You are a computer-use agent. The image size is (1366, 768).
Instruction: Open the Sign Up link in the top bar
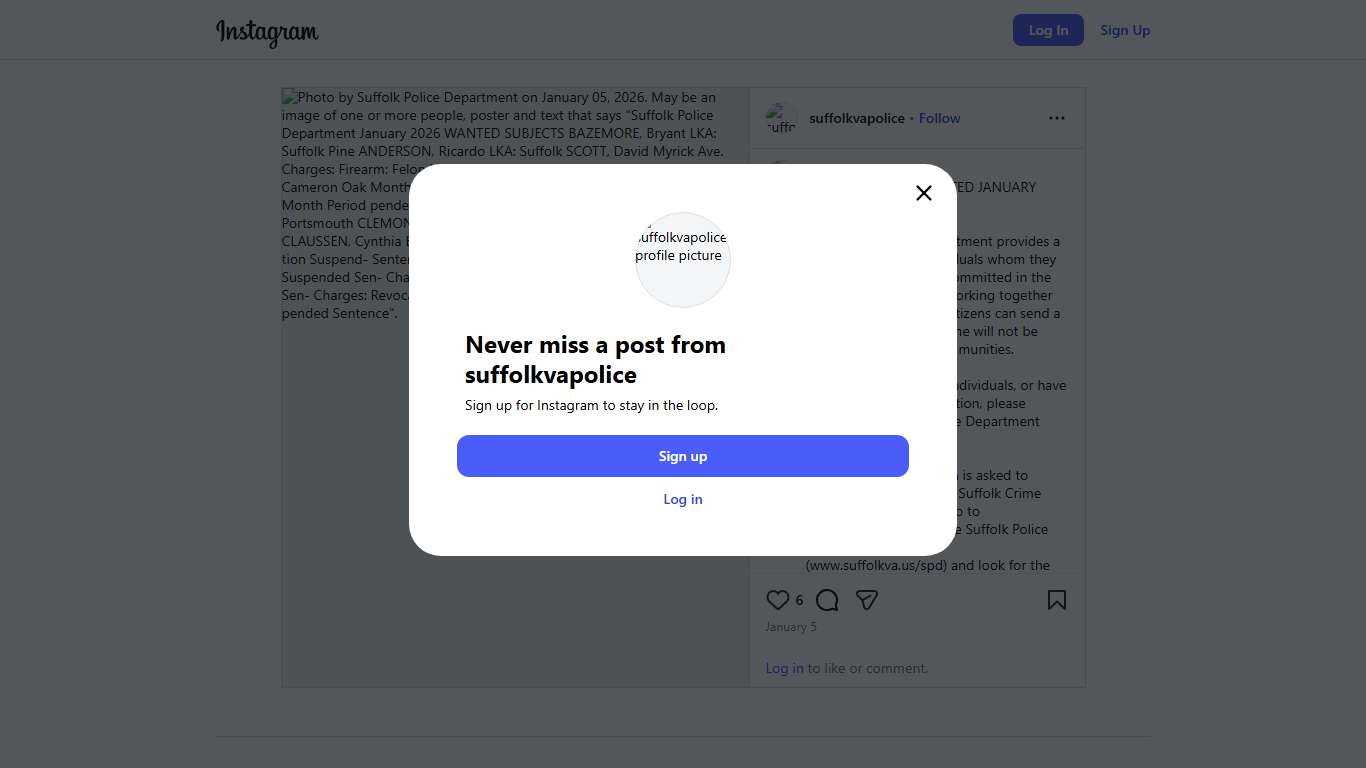click(1125, 30)
